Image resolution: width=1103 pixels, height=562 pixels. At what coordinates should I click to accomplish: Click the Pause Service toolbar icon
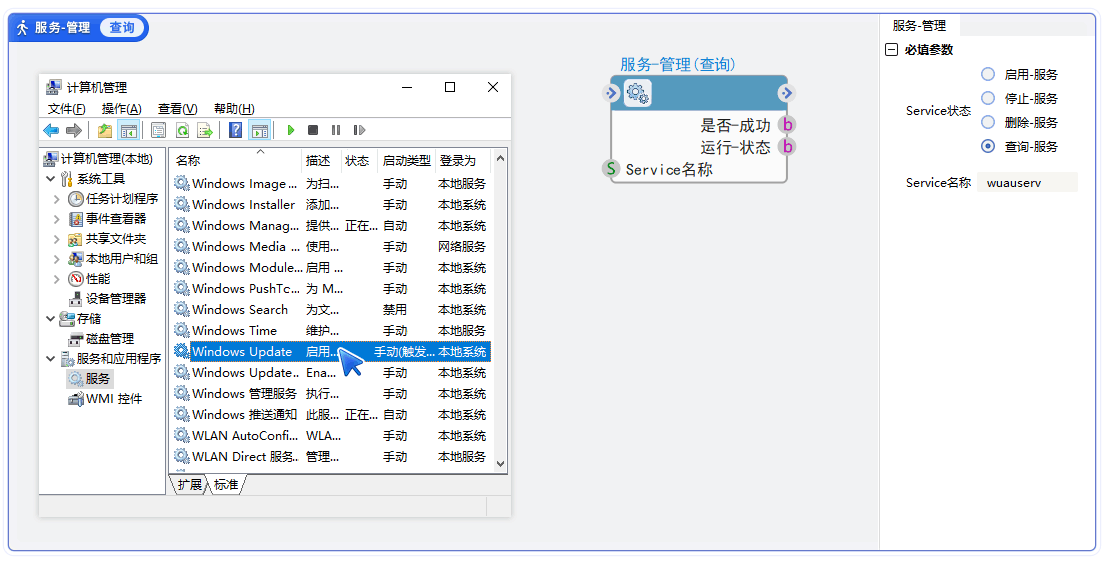click(x=335, y=130)
